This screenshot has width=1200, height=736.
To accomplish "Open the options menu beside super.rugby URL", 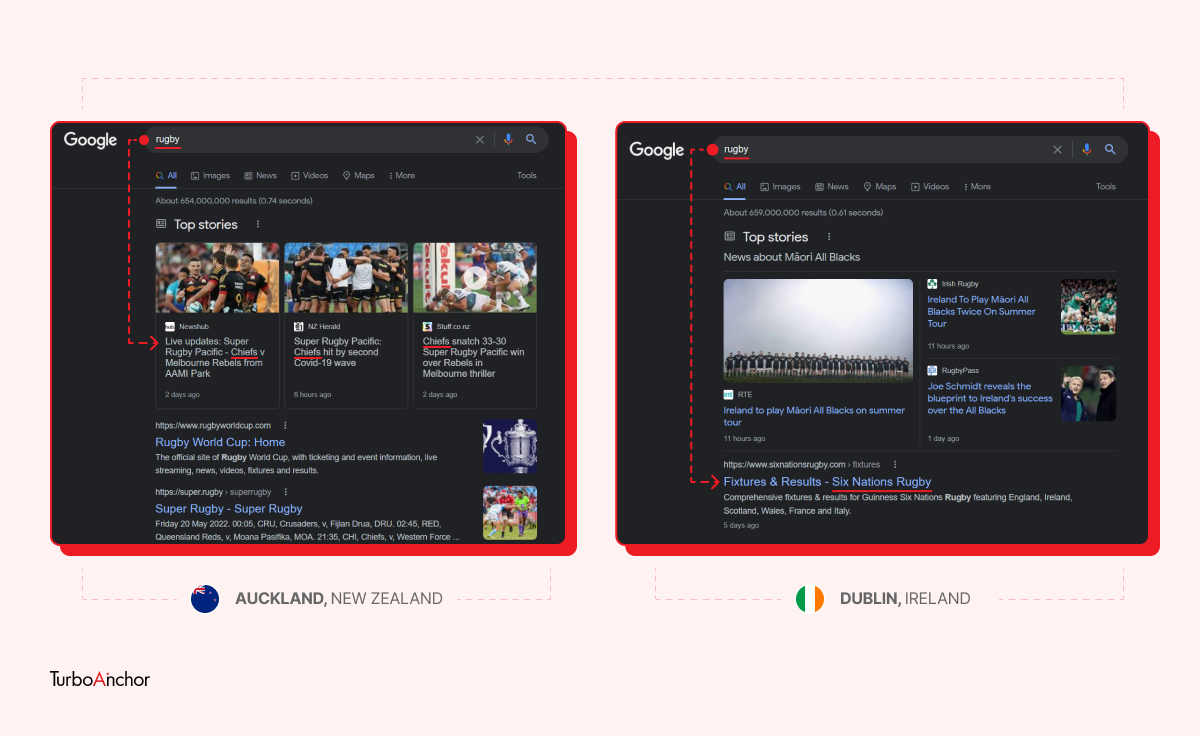I will point(285,492).
